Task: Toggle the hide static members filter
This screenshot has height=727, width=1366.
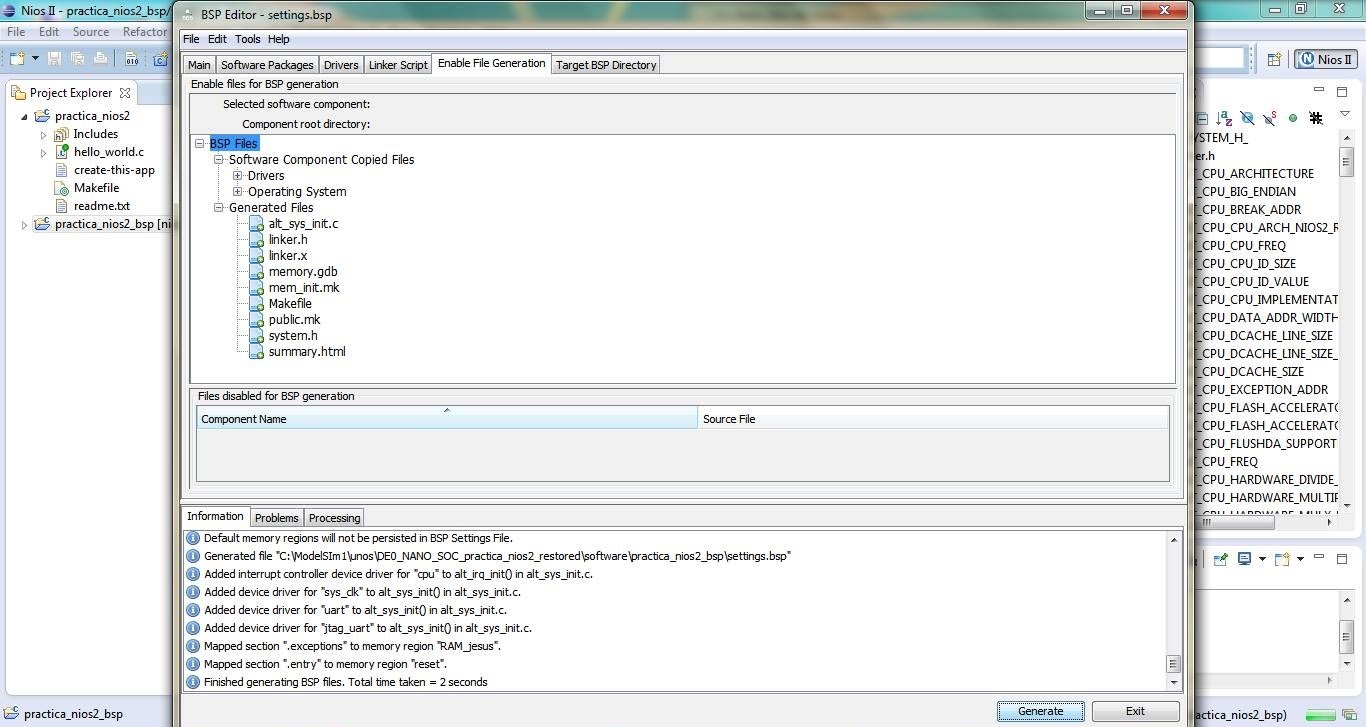Action: [1269, 118]
